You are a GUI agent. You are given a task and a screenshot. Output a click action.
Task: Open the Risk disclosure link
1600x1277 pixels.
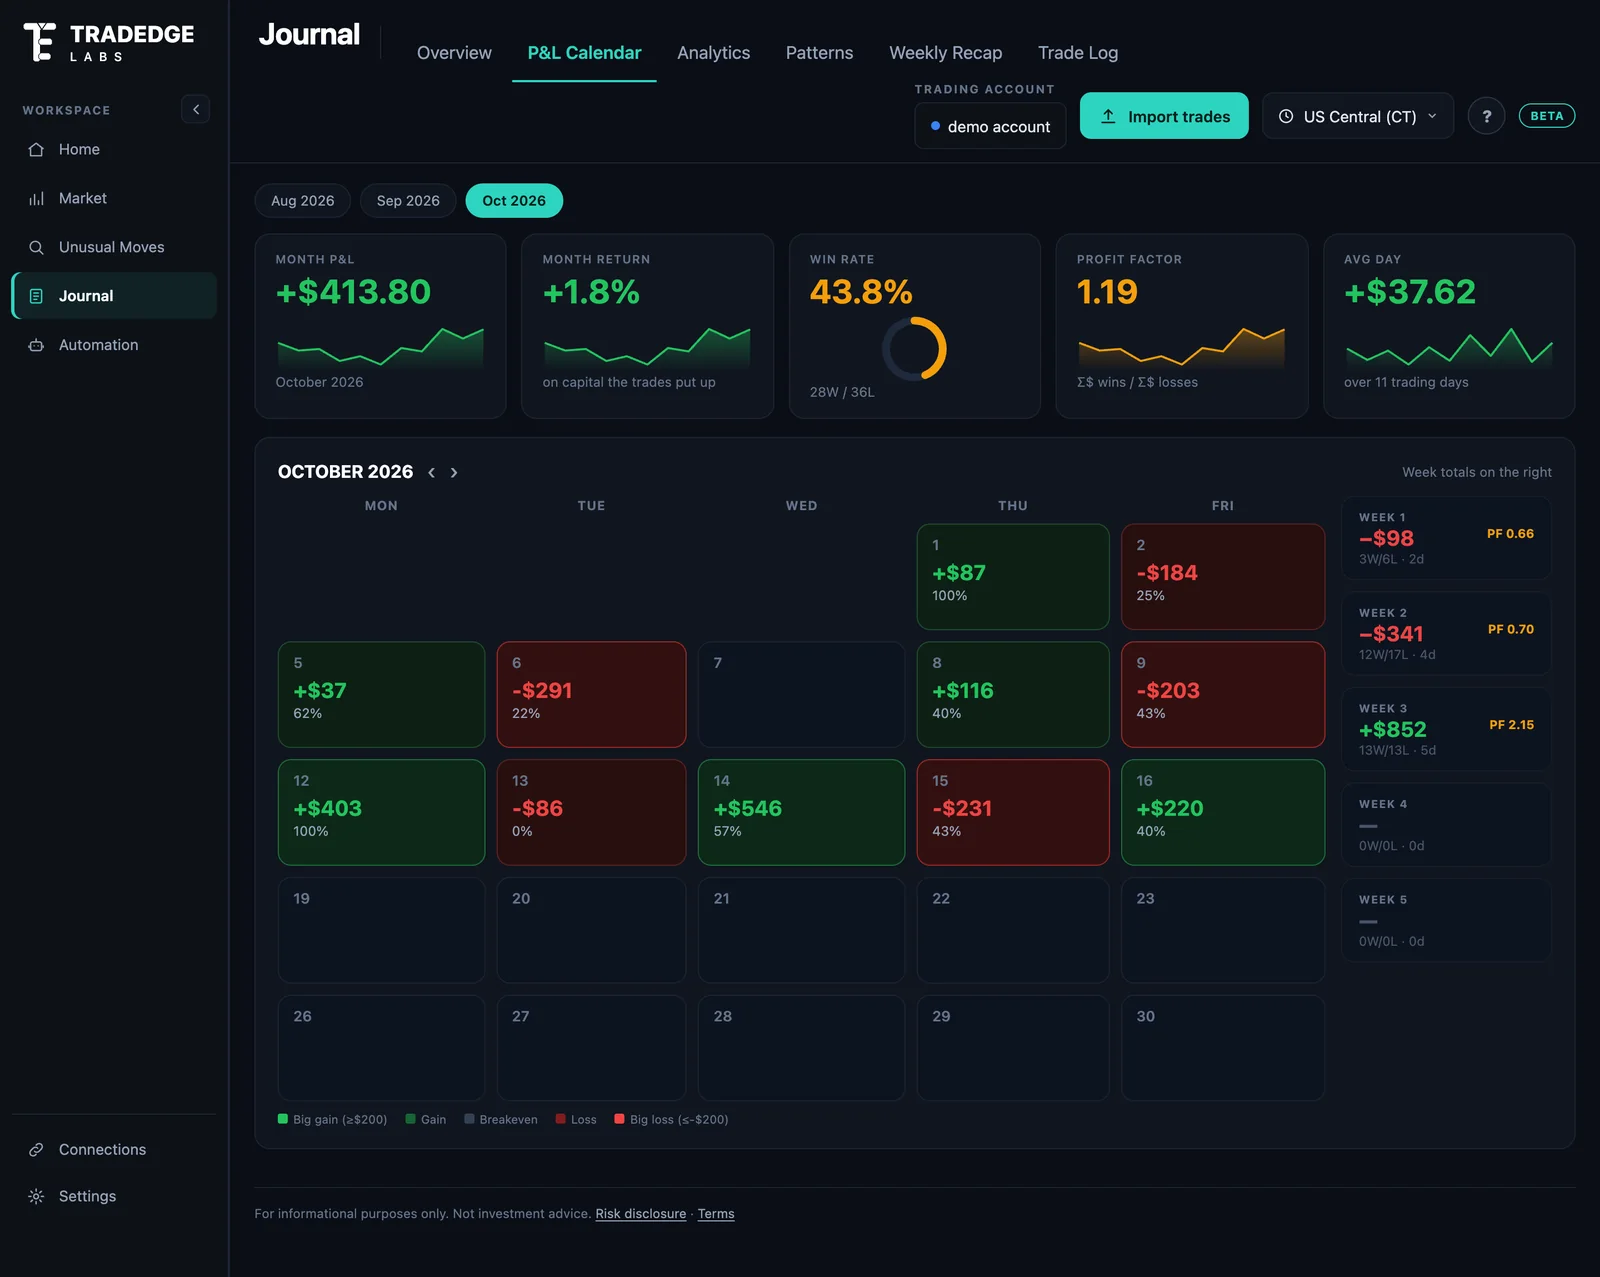[641, 1214]
